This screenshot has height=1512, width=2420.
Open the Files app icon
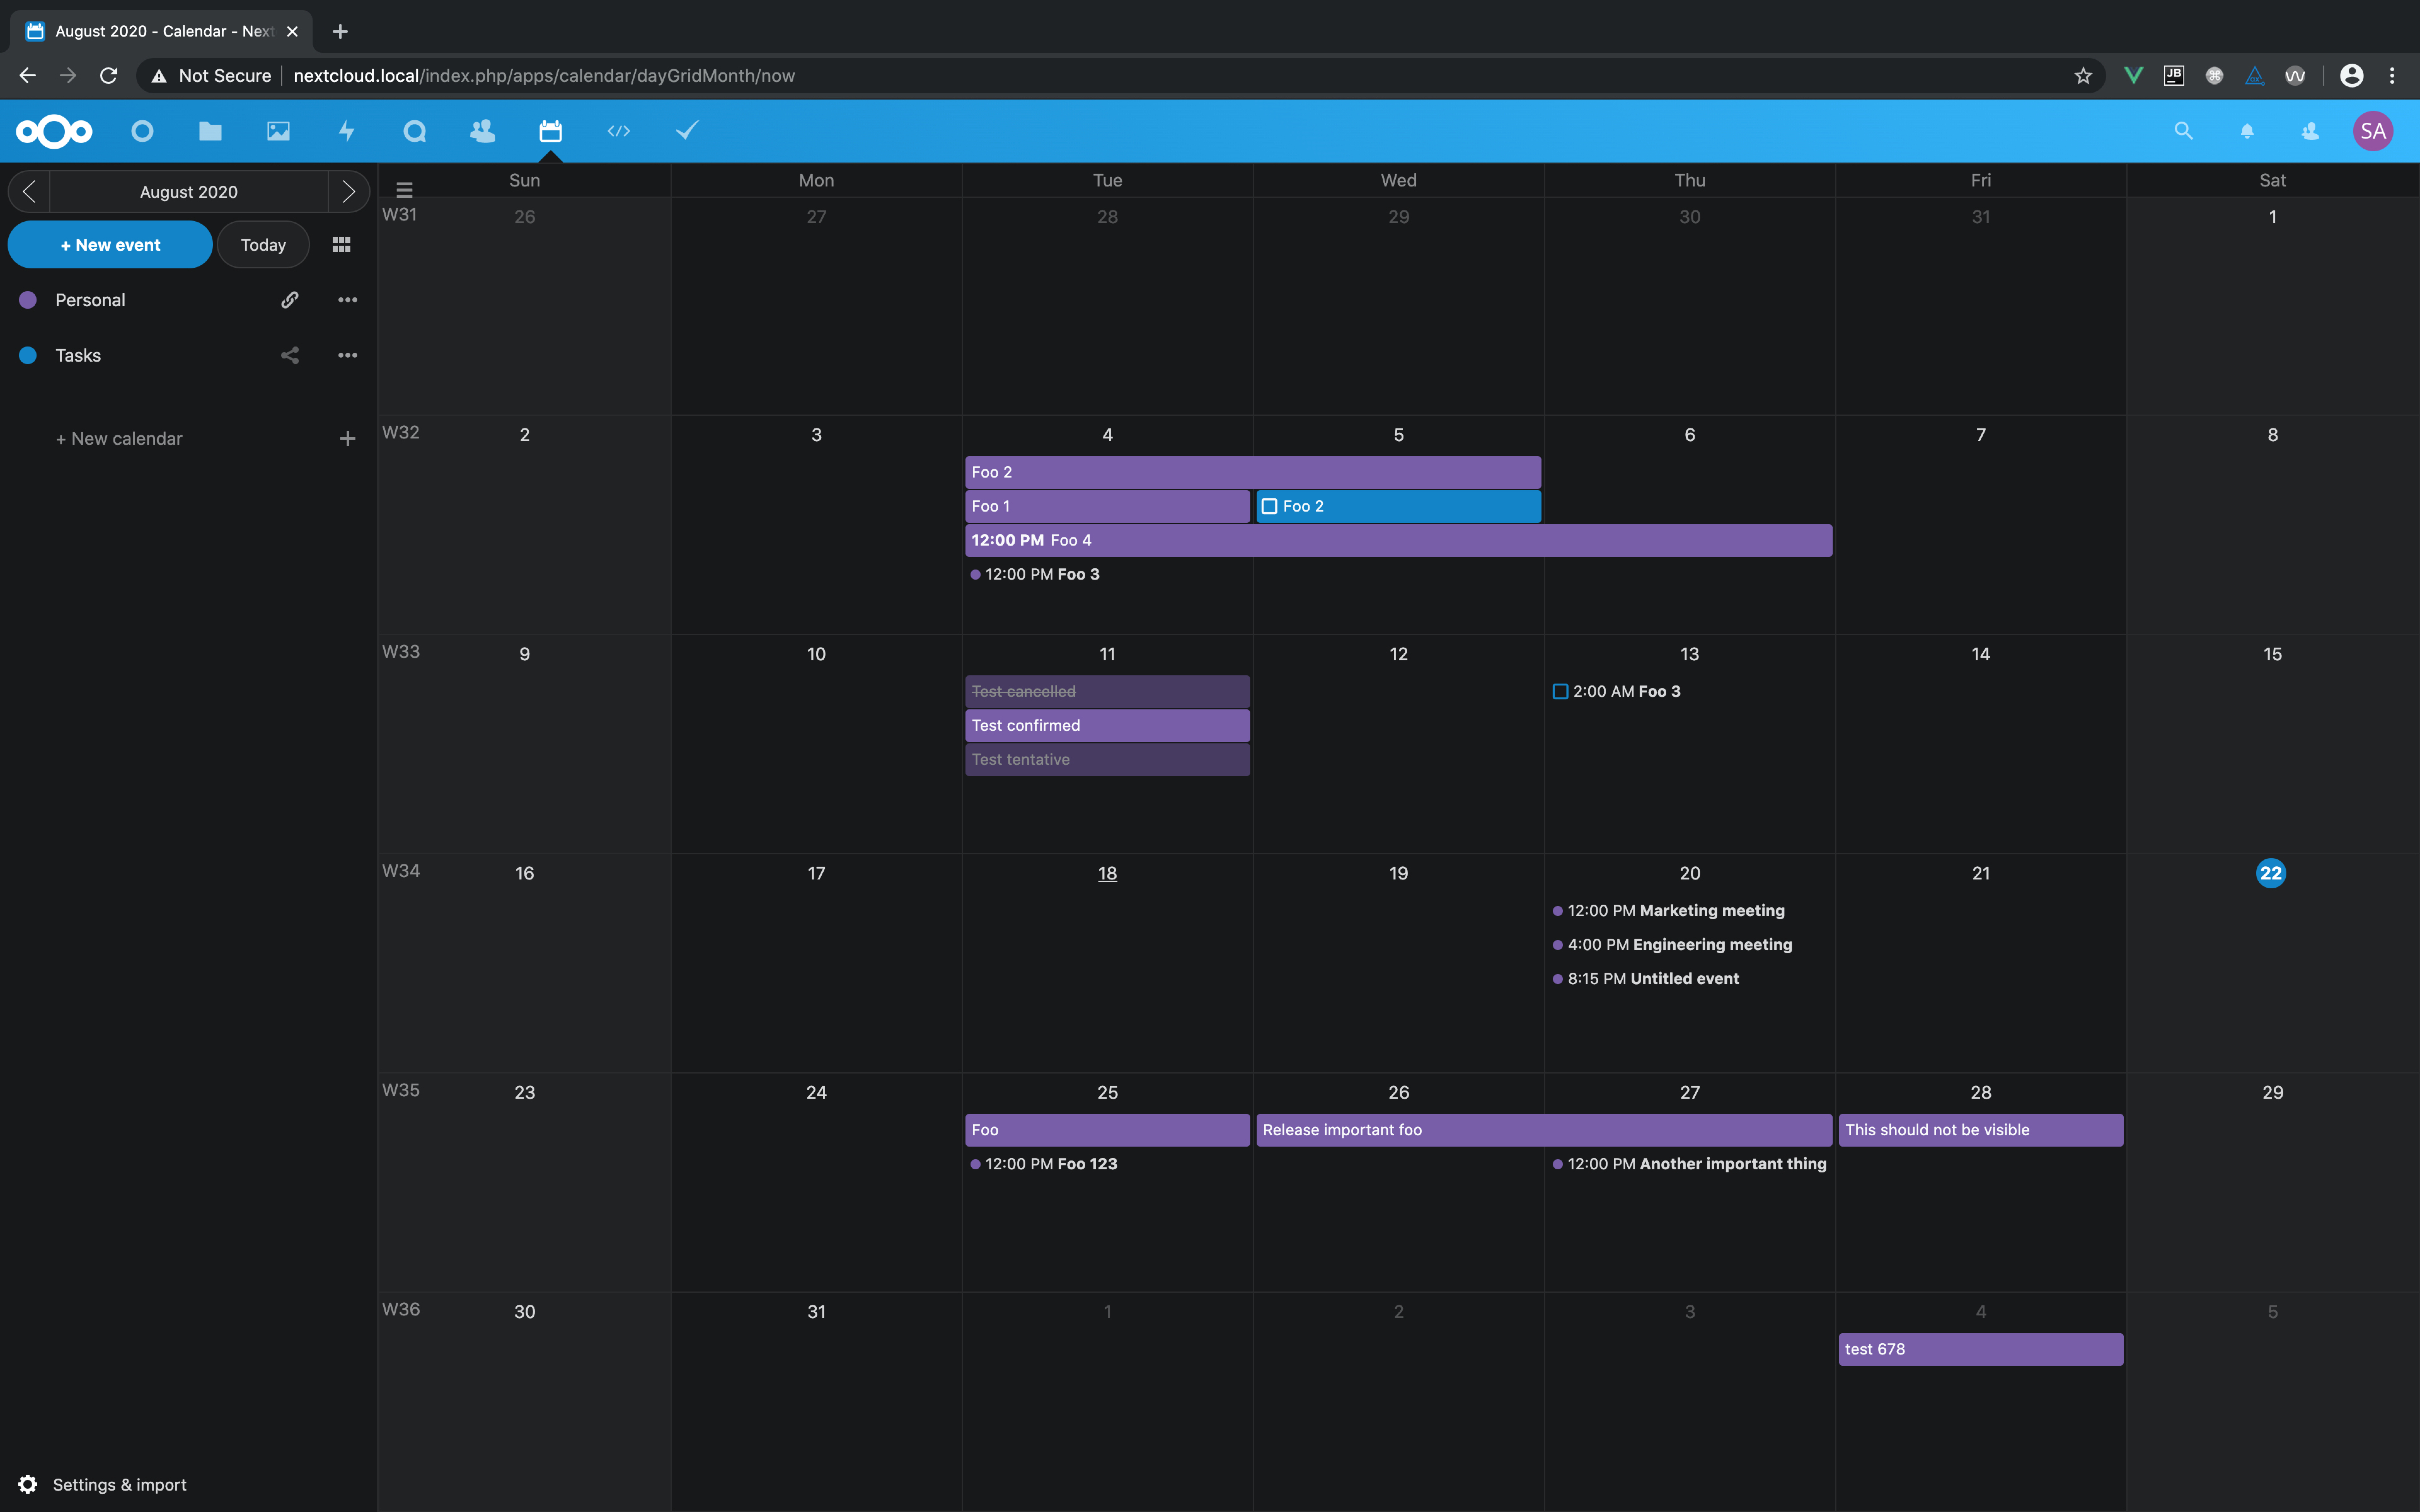210,131
